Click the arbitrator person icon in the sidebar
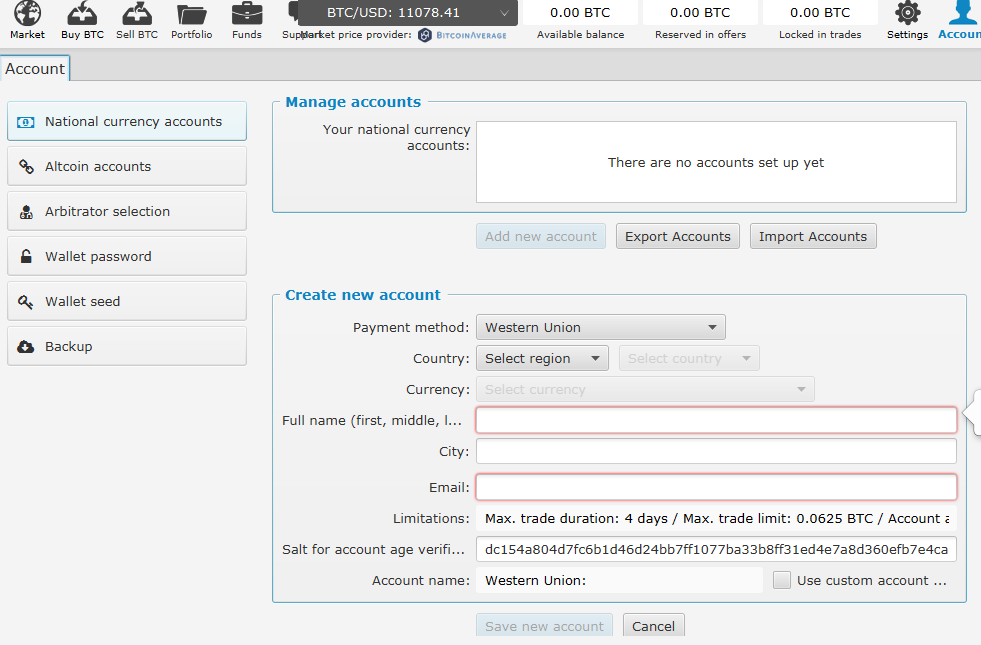The width and height of the screenshot is (981, 645). (26, 212)
